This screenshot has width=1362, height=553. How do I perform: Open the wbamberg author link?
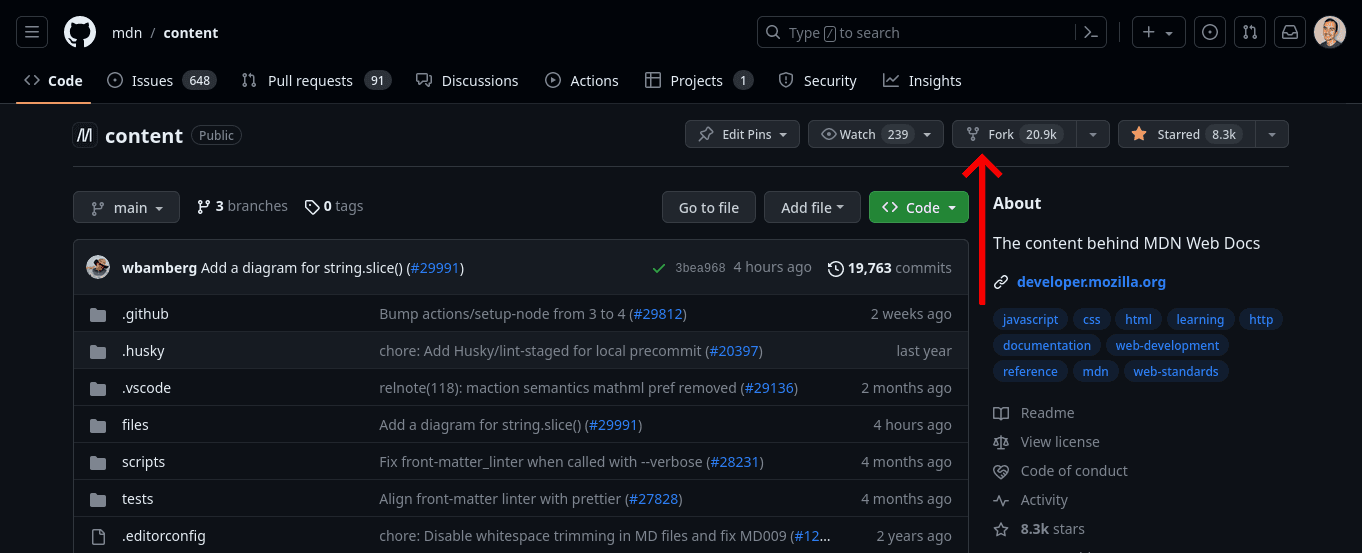[x=159, y=267]
